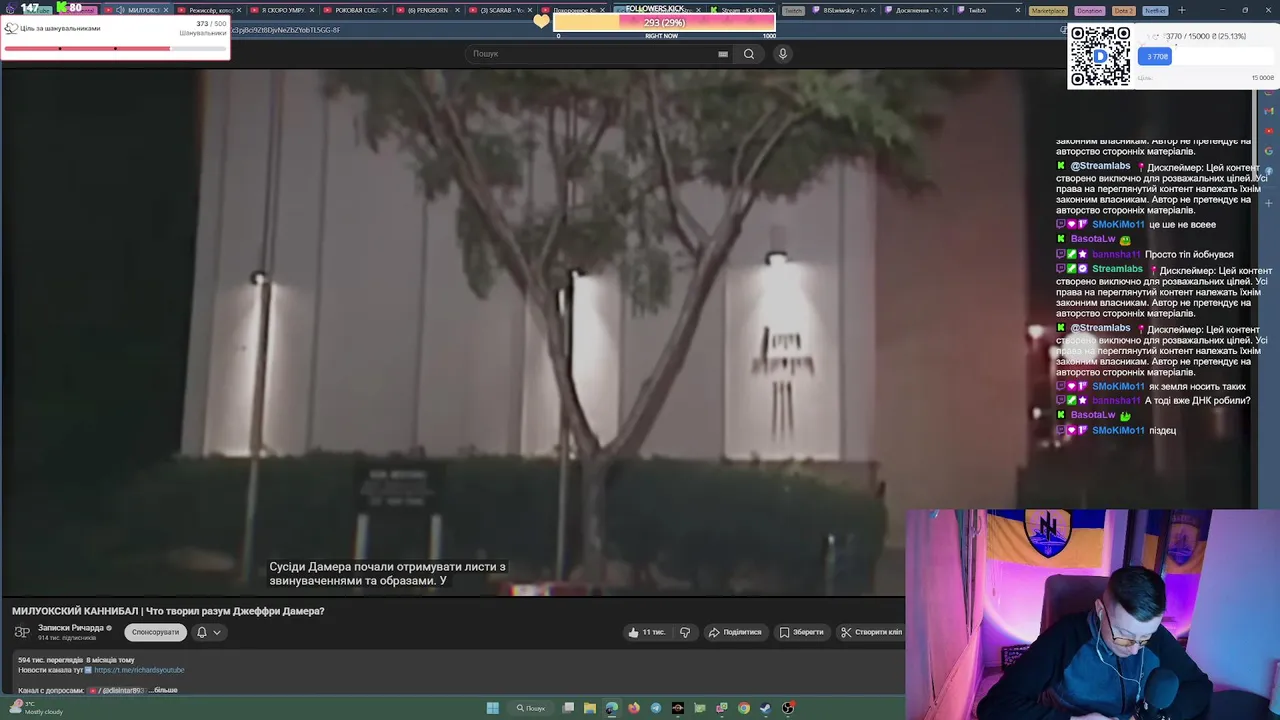The height and width of the screenshot is (720, 1280).
Task: Switch to the Я СКОРО УМРУ tab
Action: click(283, 10)
